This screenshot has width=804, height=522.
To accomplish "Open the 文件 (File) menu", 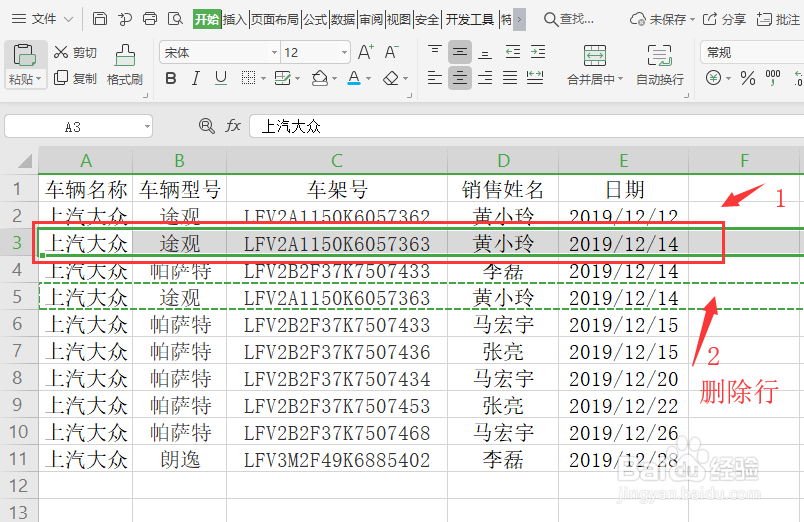I will coord(43,19).
